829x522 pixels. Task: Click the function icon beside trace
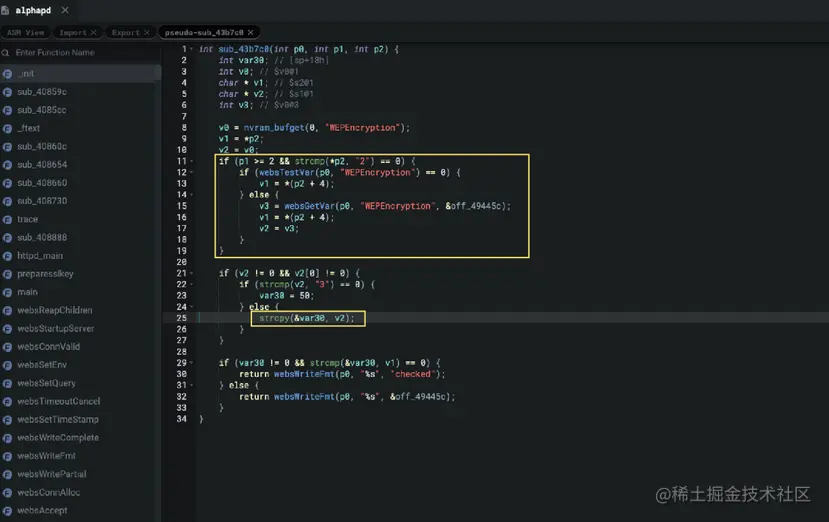click(7, 219)
